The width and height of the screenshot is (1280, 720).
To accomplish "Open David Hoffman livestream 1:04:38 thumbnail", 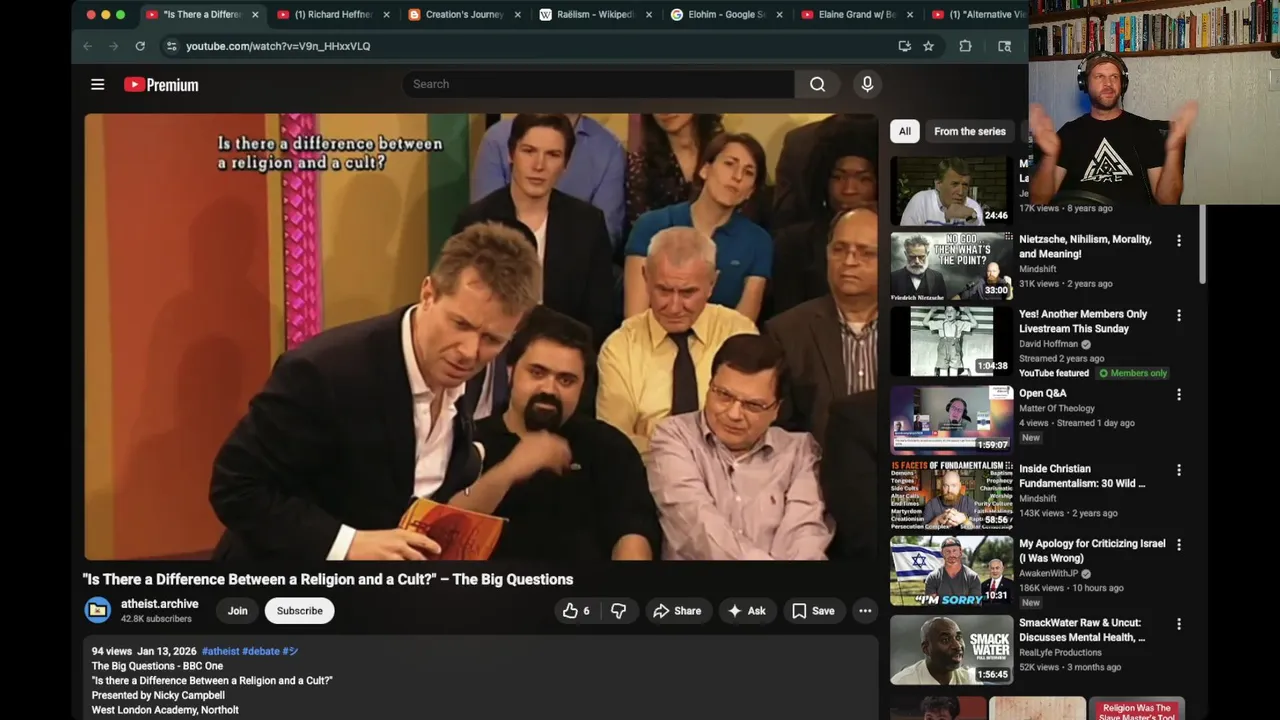I will coord(951,341).
